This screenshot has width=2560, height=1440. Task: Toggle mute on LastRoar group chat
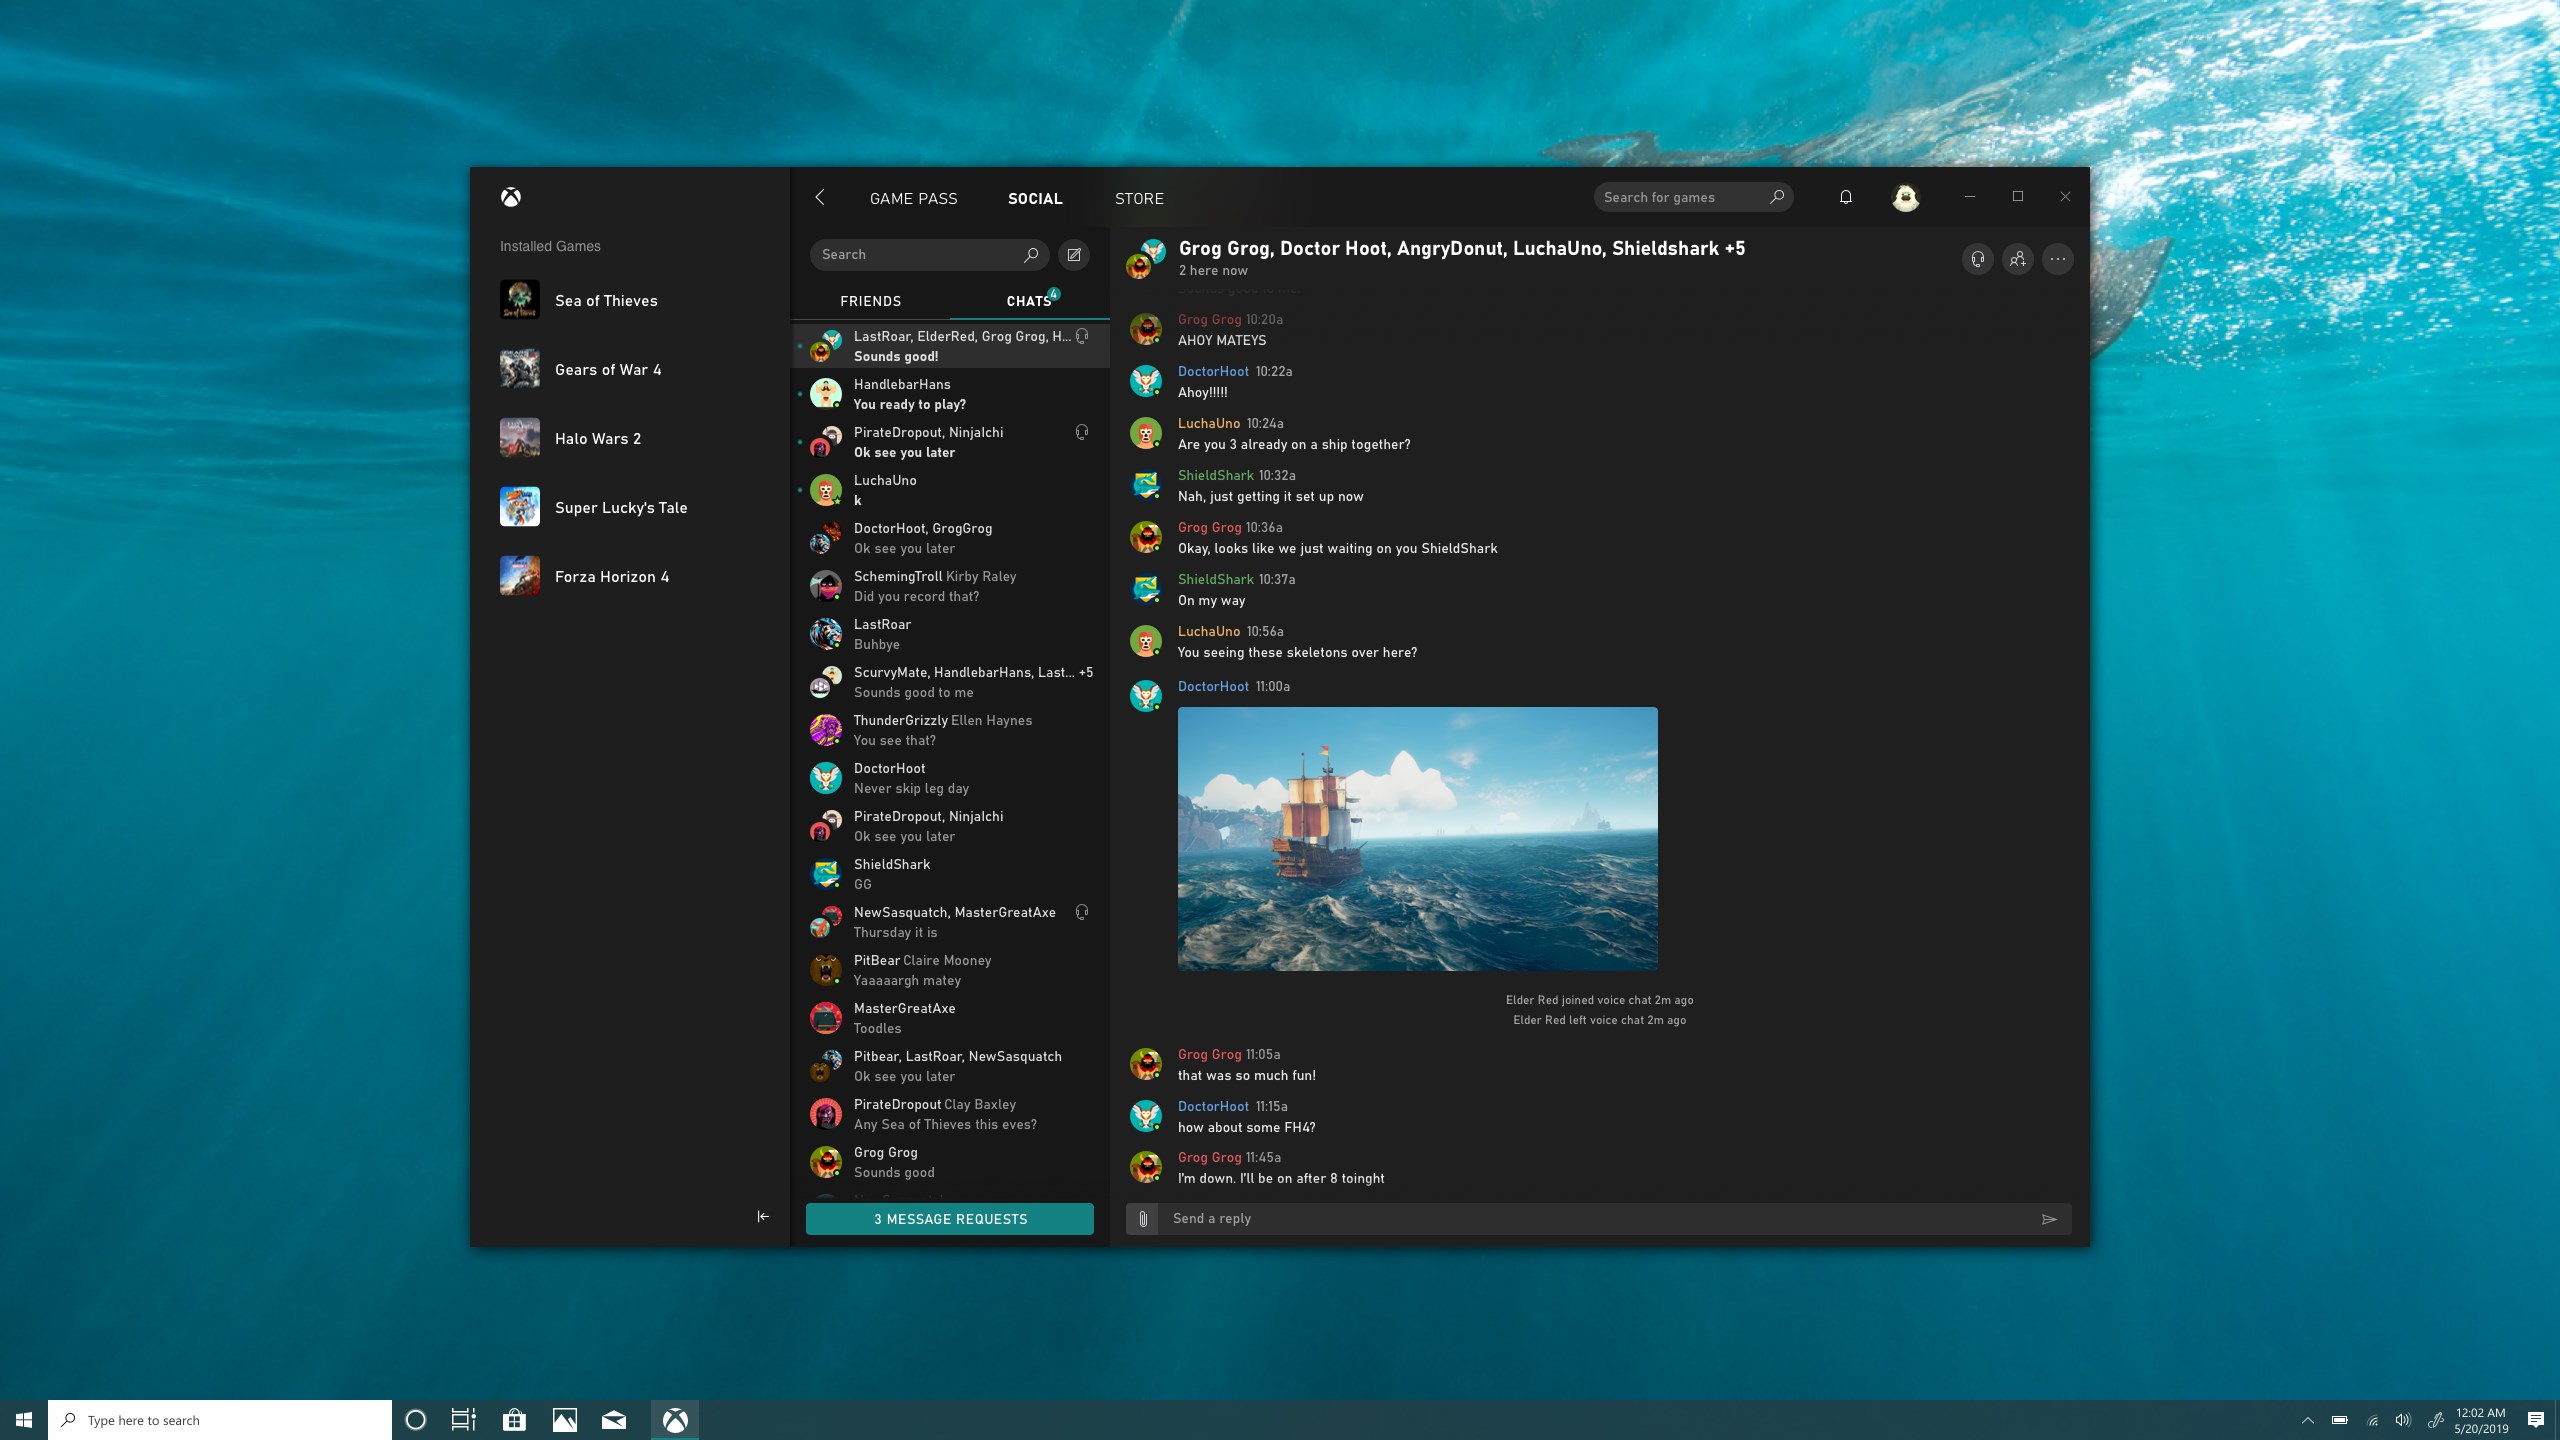1087,336
